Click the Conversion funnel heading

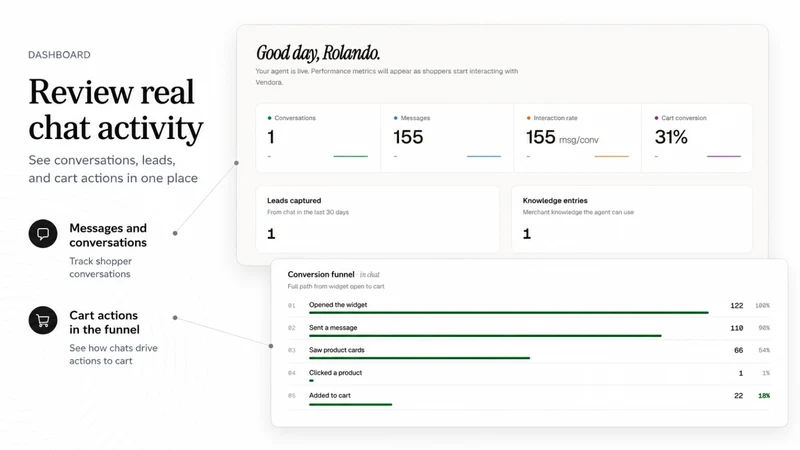321,274
